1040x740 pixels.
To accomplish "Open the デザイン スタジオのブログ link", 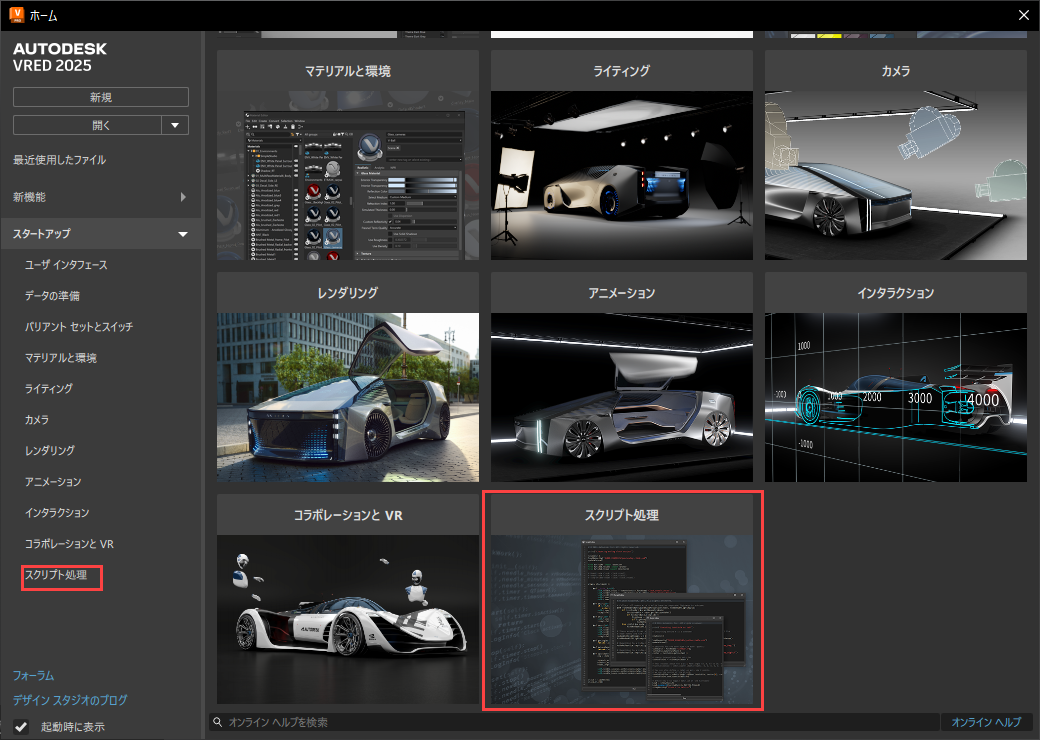I will click(70, 700).
